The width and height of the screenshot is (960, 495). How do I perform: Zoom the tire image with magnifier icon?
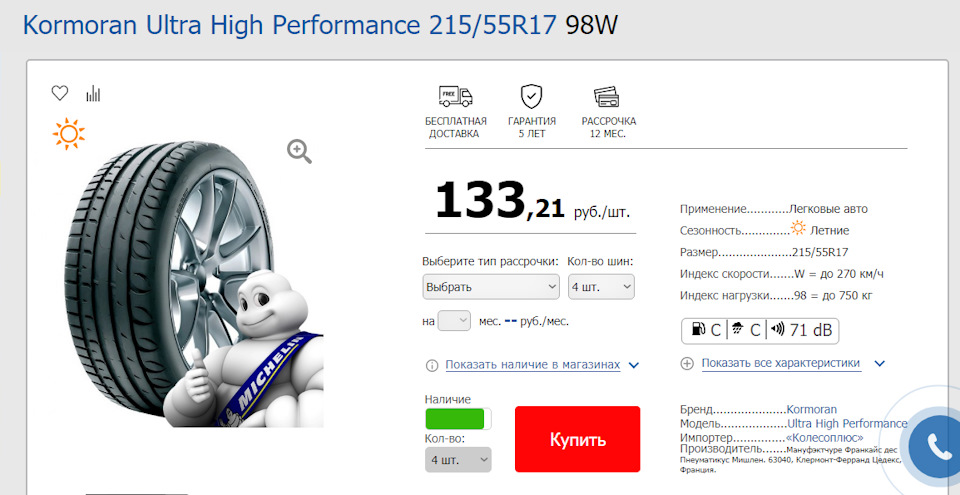[299, 151]
